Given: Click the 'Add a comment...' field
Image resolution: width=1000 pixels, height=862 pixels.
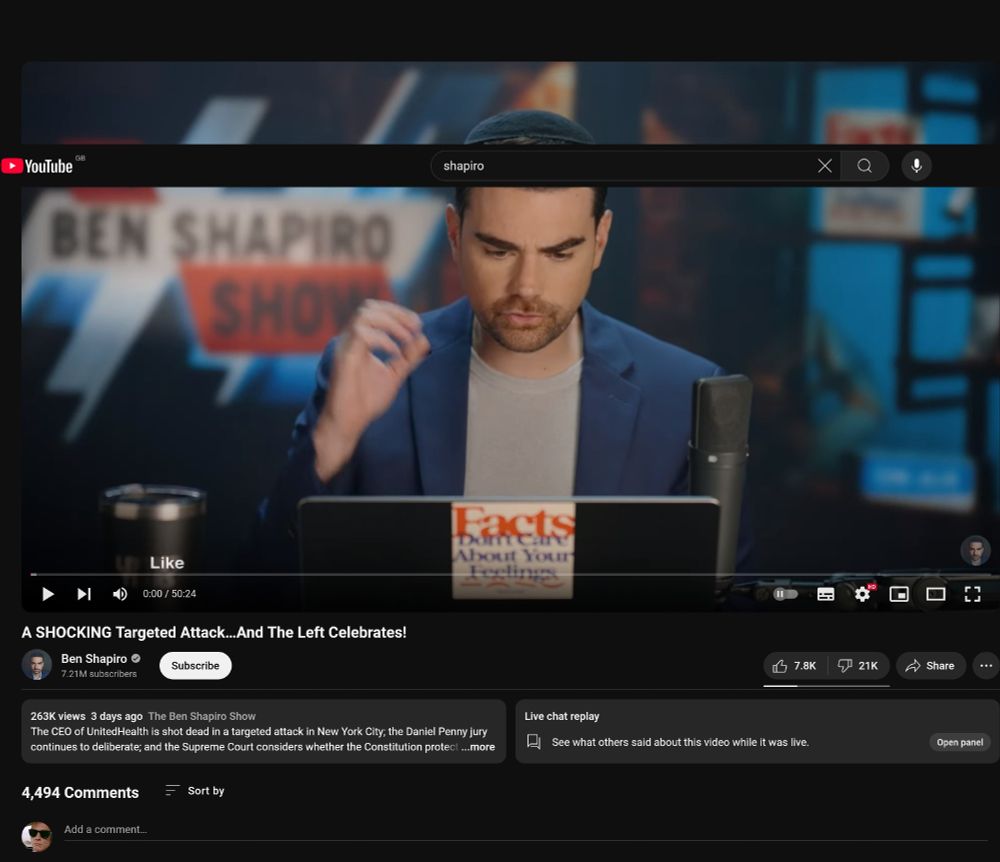Looking at the screenshot, I should pos(526,830).
